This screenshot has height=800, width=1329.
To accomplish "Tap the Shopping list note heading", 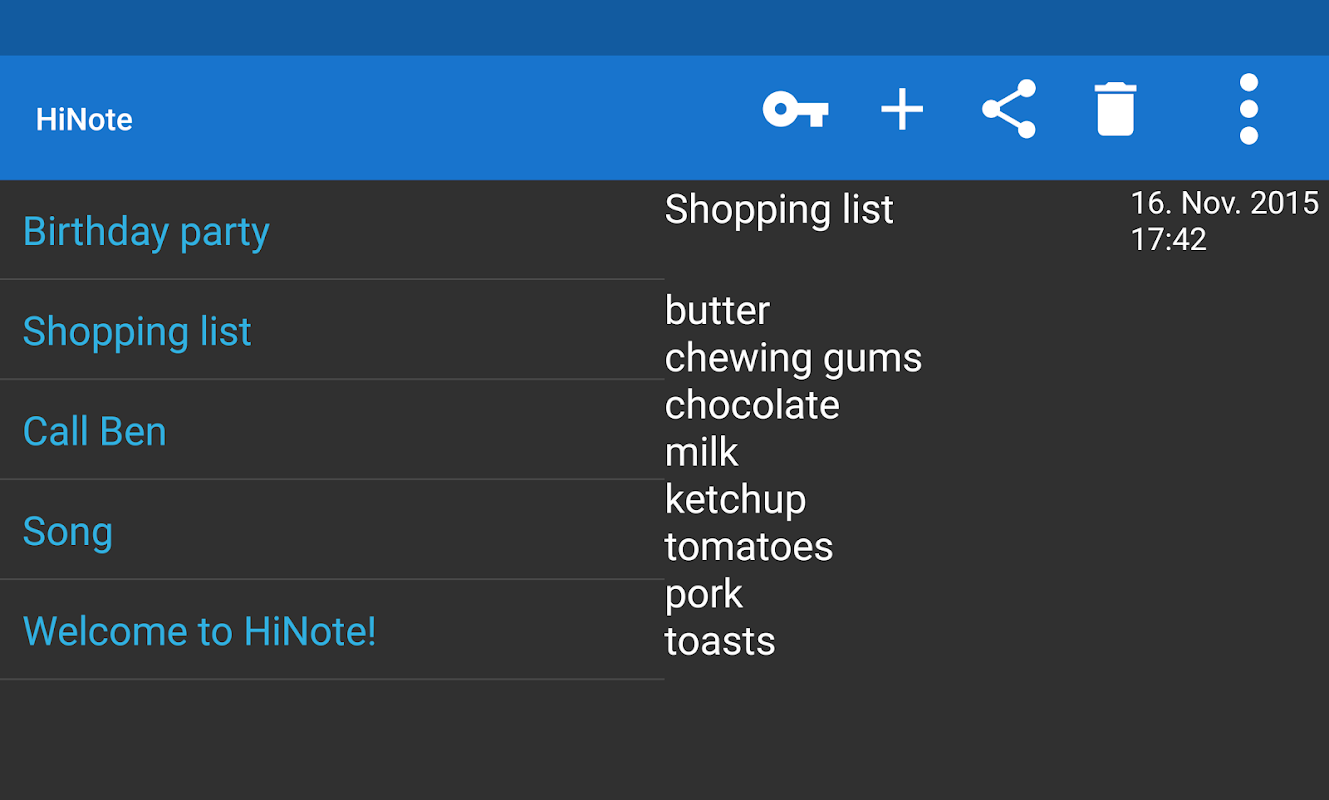I will click(x=779, y=210).
